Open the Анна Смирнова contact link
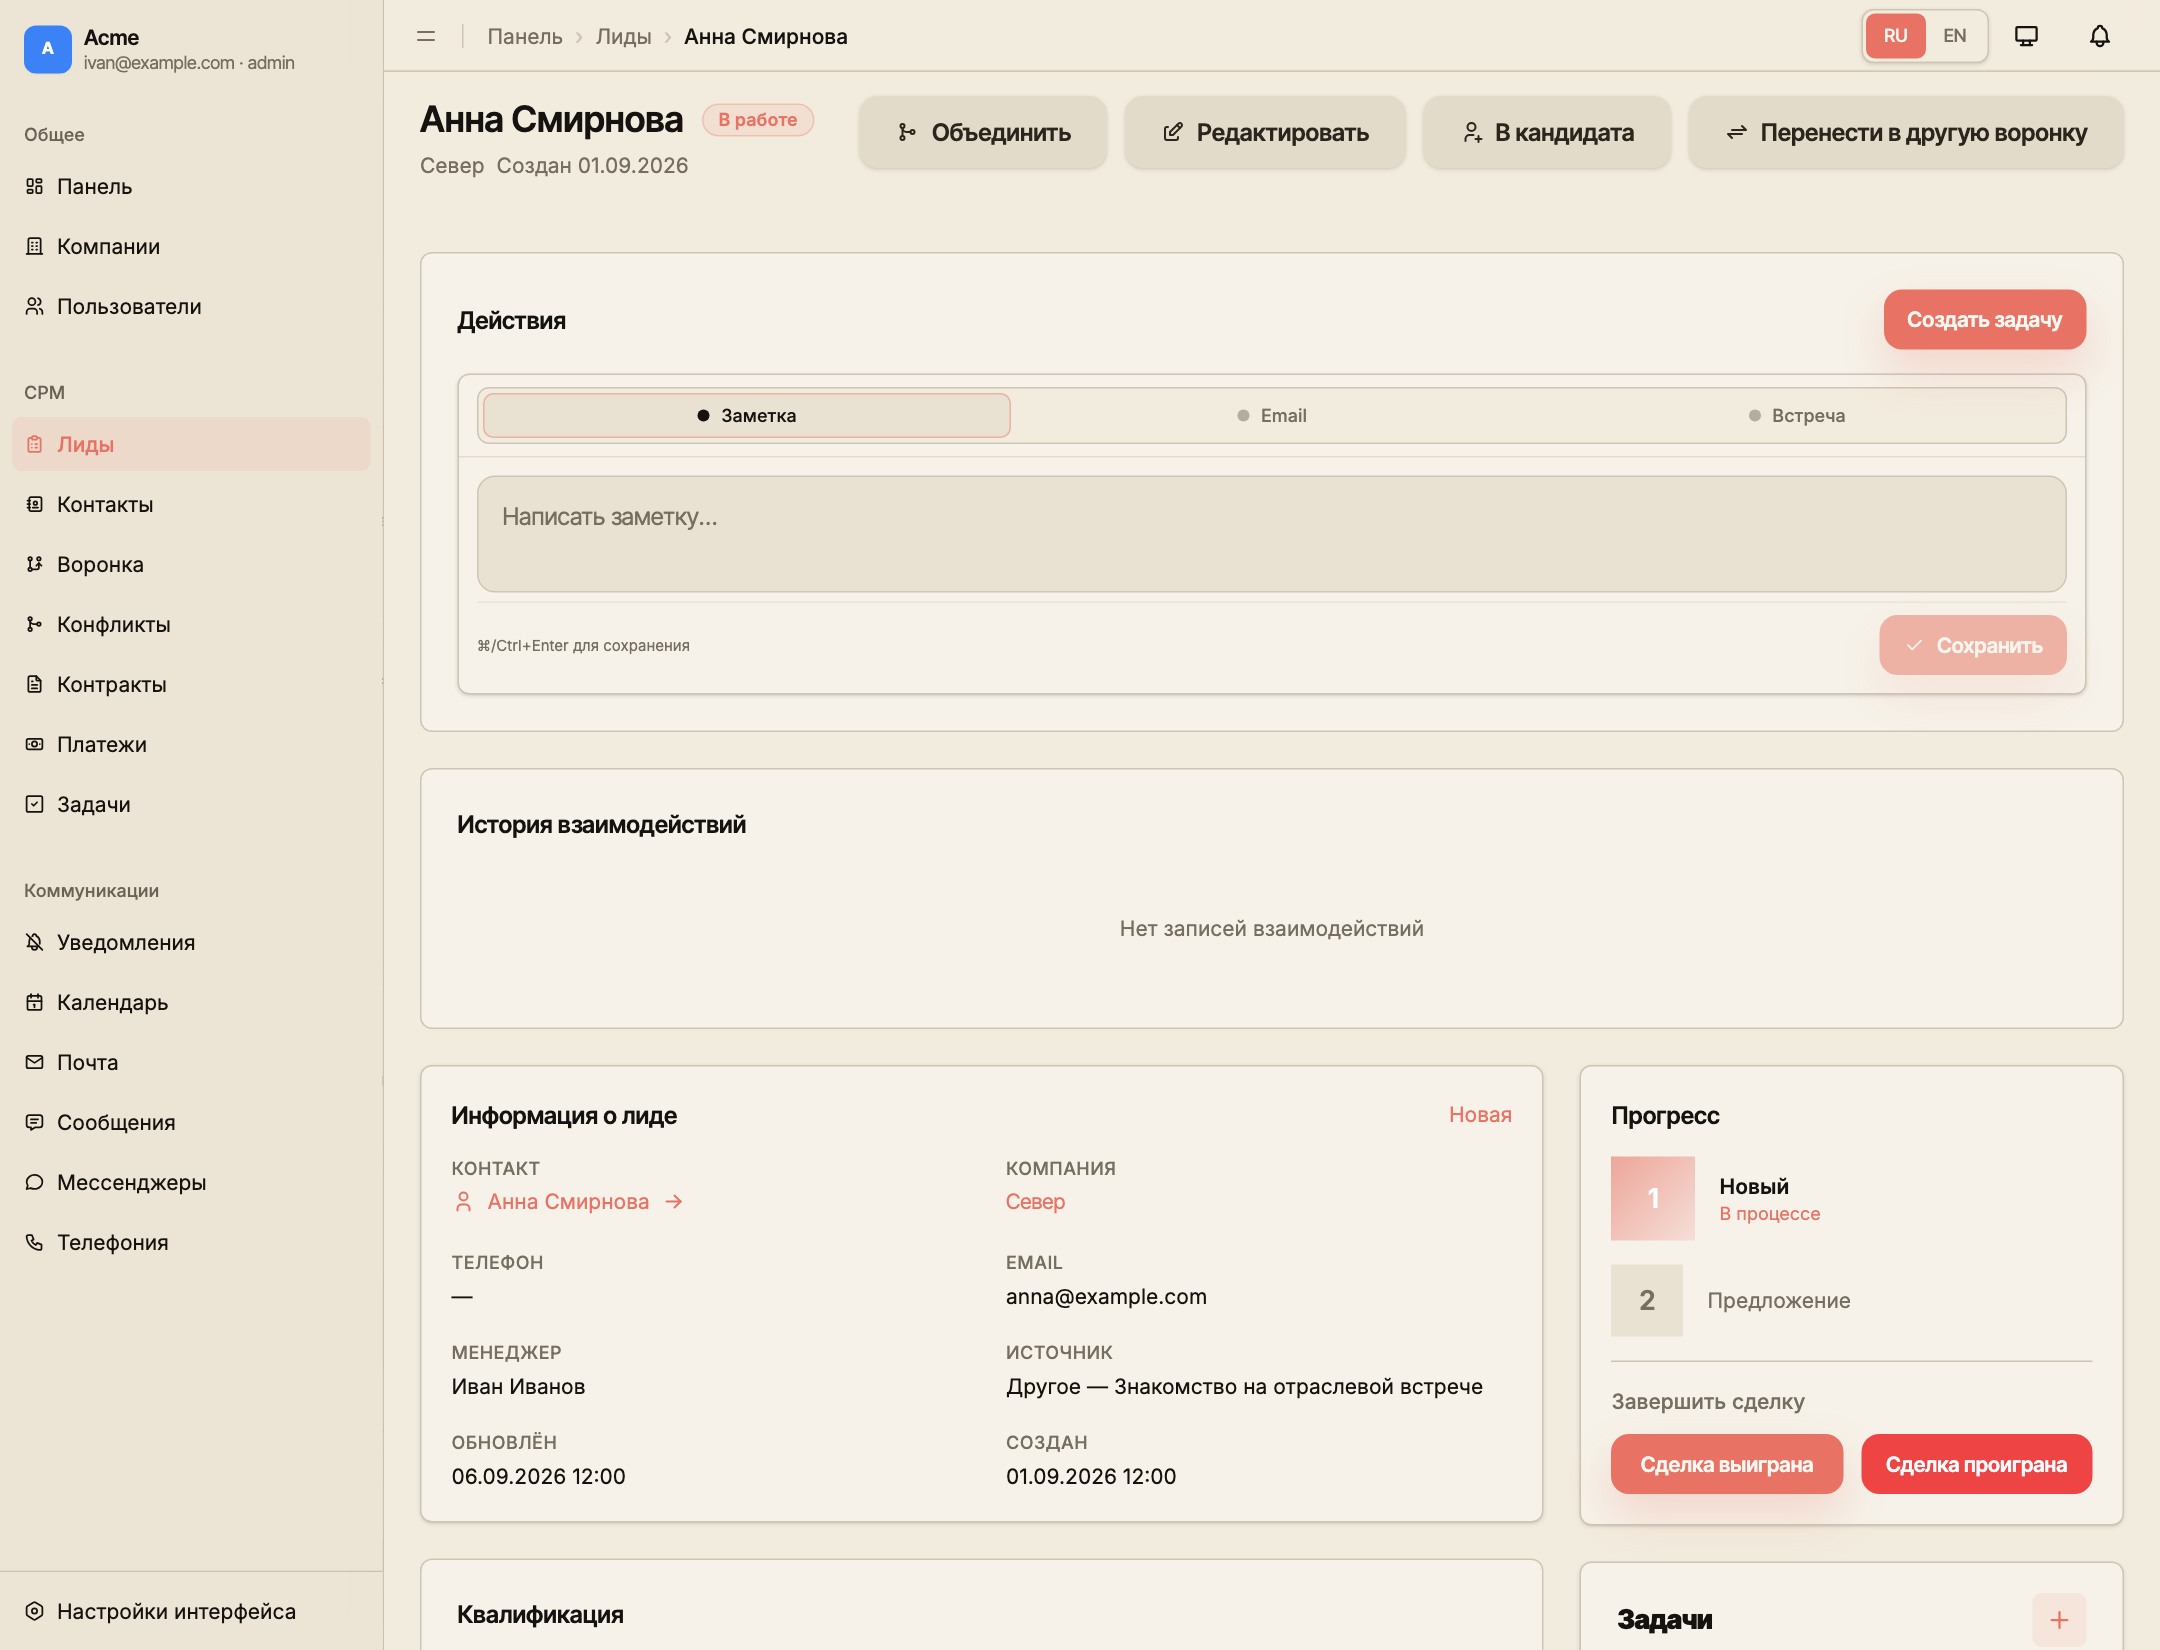This screenshot has height=1650, width=2160. (x=567, y=1201)
